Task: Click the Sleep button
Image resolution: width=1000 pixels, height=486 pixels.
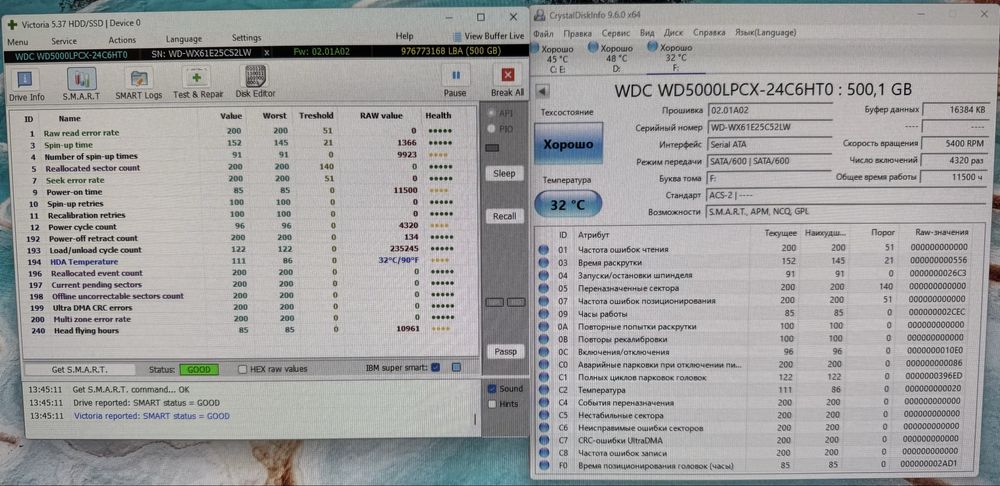Action: pyautogui.click(x=504, y=173)
